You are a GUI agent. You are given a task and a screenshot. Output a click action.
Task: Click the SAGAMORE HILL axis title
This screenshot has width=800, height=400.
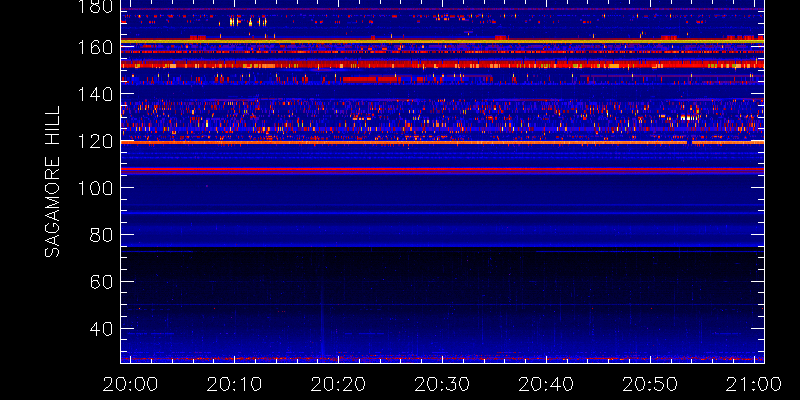52,182
